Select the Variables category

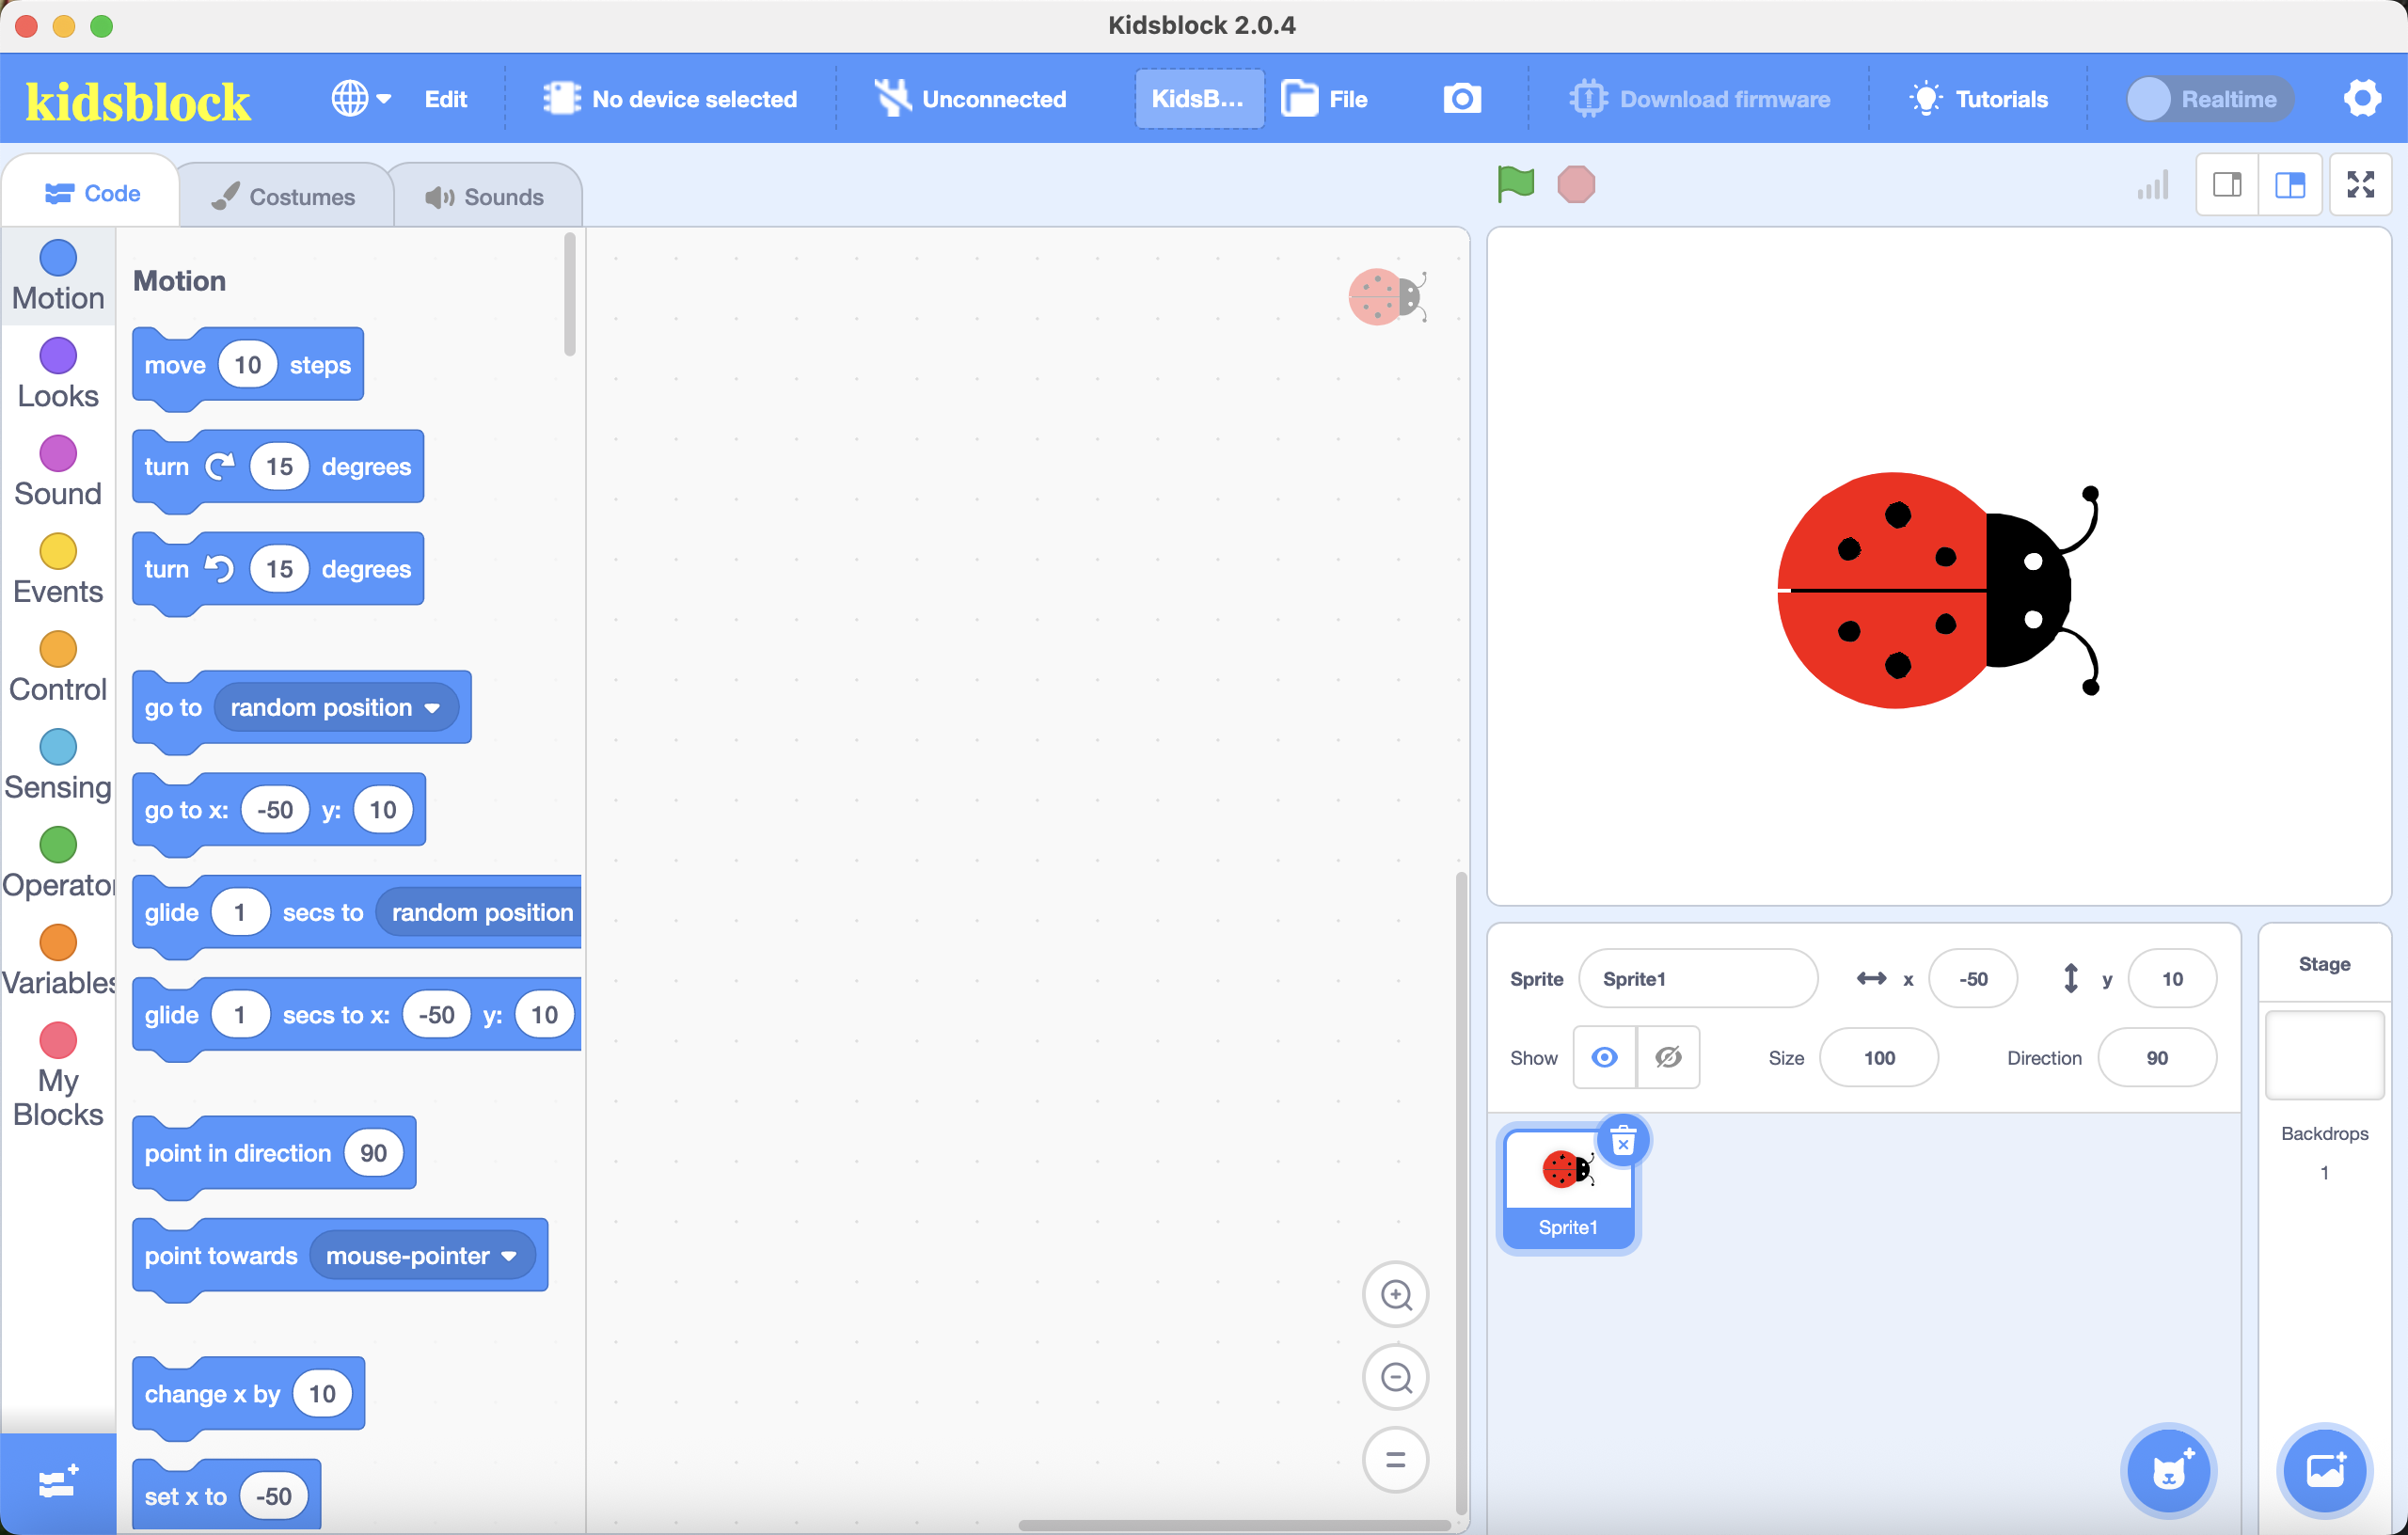click(58, 962)
